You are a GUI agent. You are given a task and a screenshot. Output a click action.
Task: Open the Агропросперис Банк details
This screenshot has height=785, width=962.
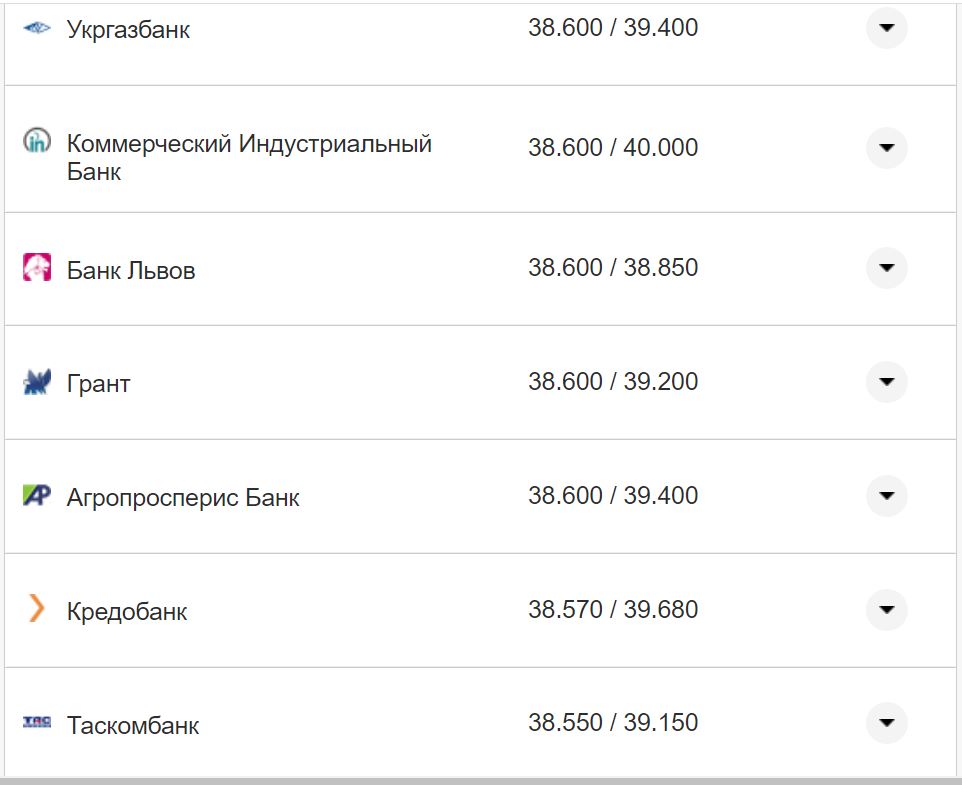pos(886,496)
